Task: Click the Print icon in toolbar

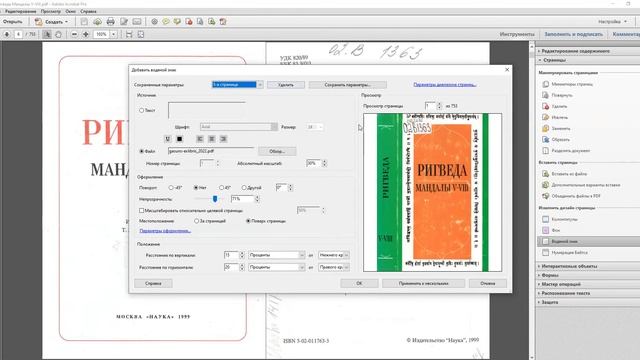Action: (110, 22)
